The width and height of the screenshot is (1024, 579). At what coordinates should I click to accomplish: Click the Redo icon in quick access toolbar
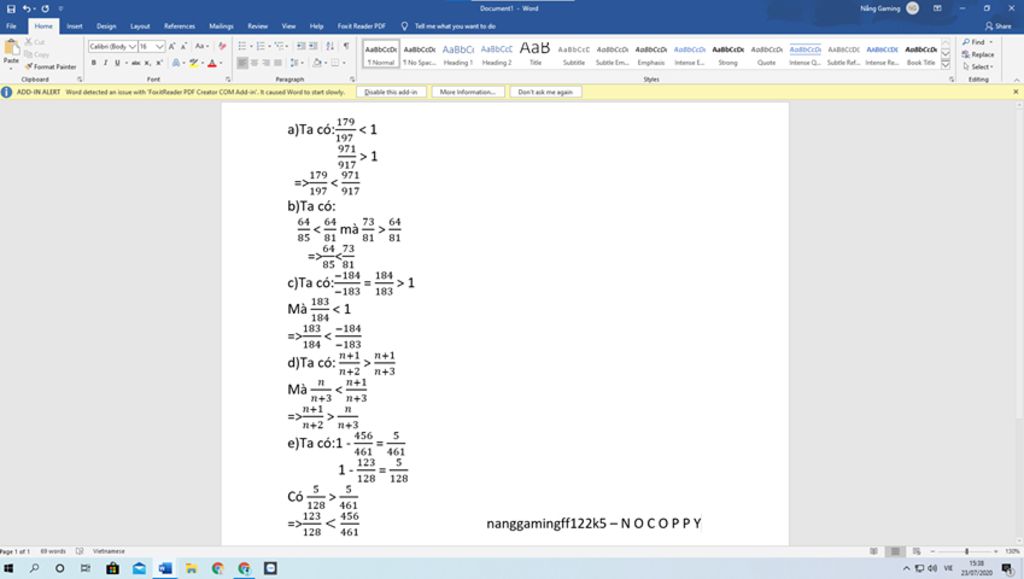[45, 8]
